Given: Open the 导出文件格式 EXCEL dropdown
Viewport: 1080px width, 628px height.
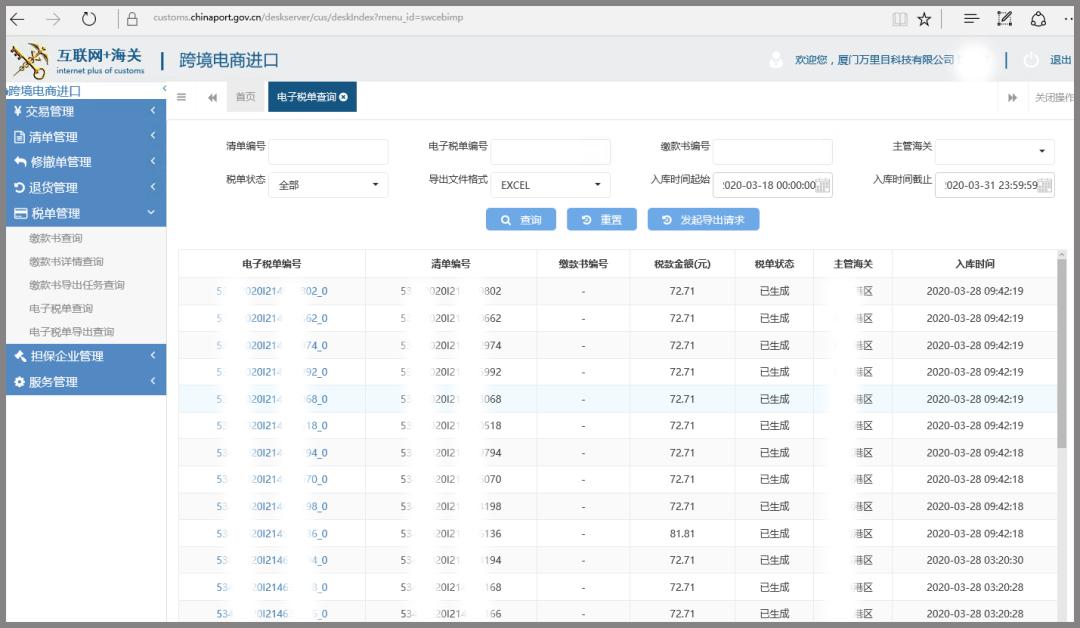Looking at the screenshot, I should click(x=550, y=184).
